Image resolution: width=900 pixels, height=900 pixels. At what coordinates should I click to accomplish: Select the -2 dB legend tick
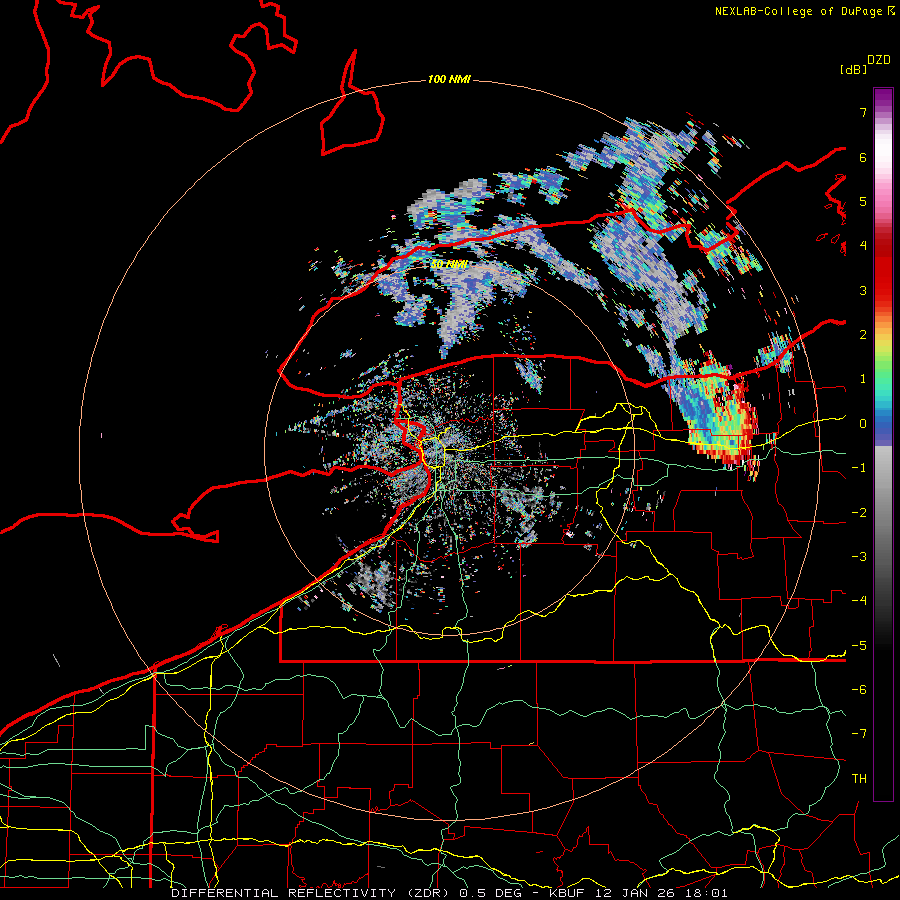point(859,513)
